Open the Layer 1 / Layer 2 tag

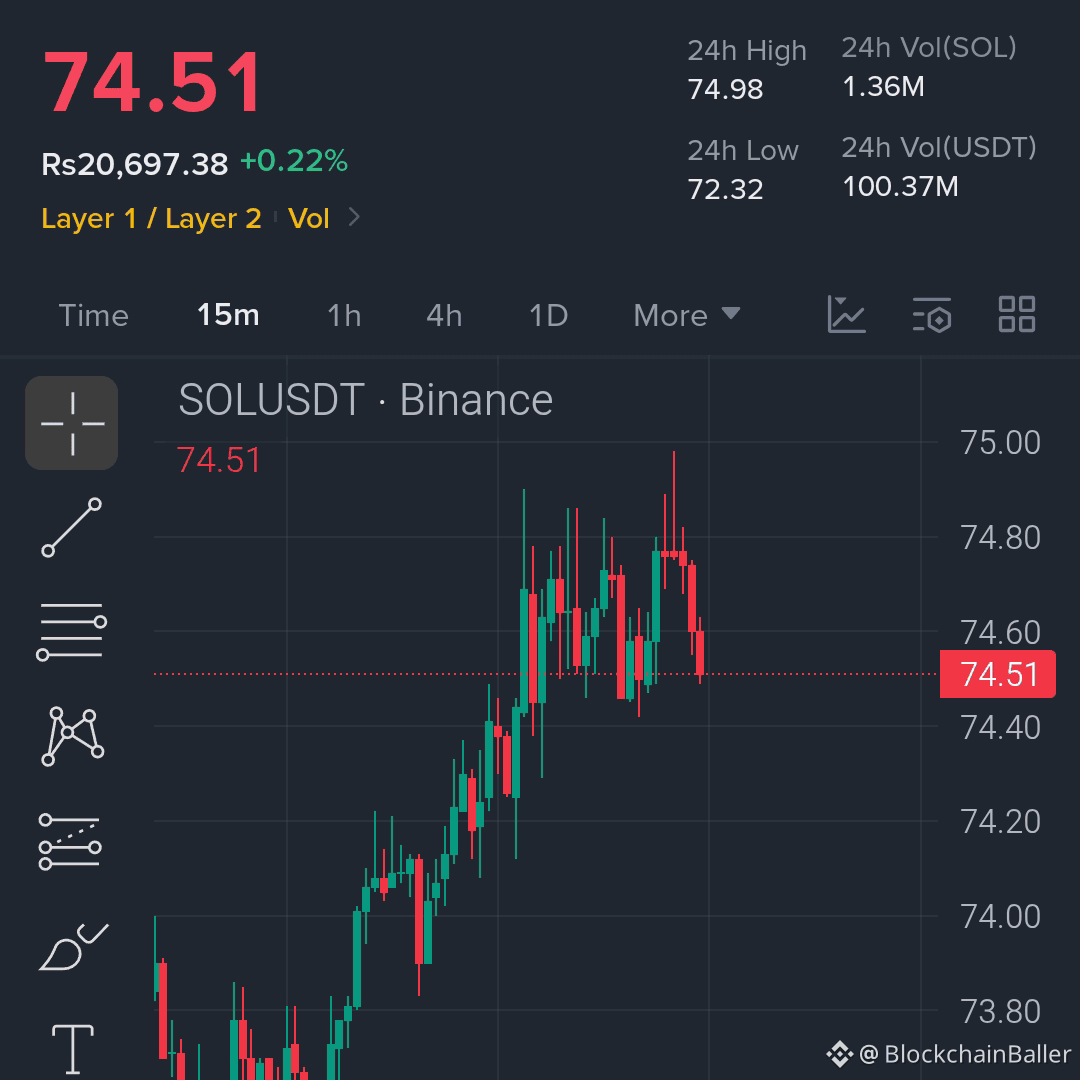(152, 218)
